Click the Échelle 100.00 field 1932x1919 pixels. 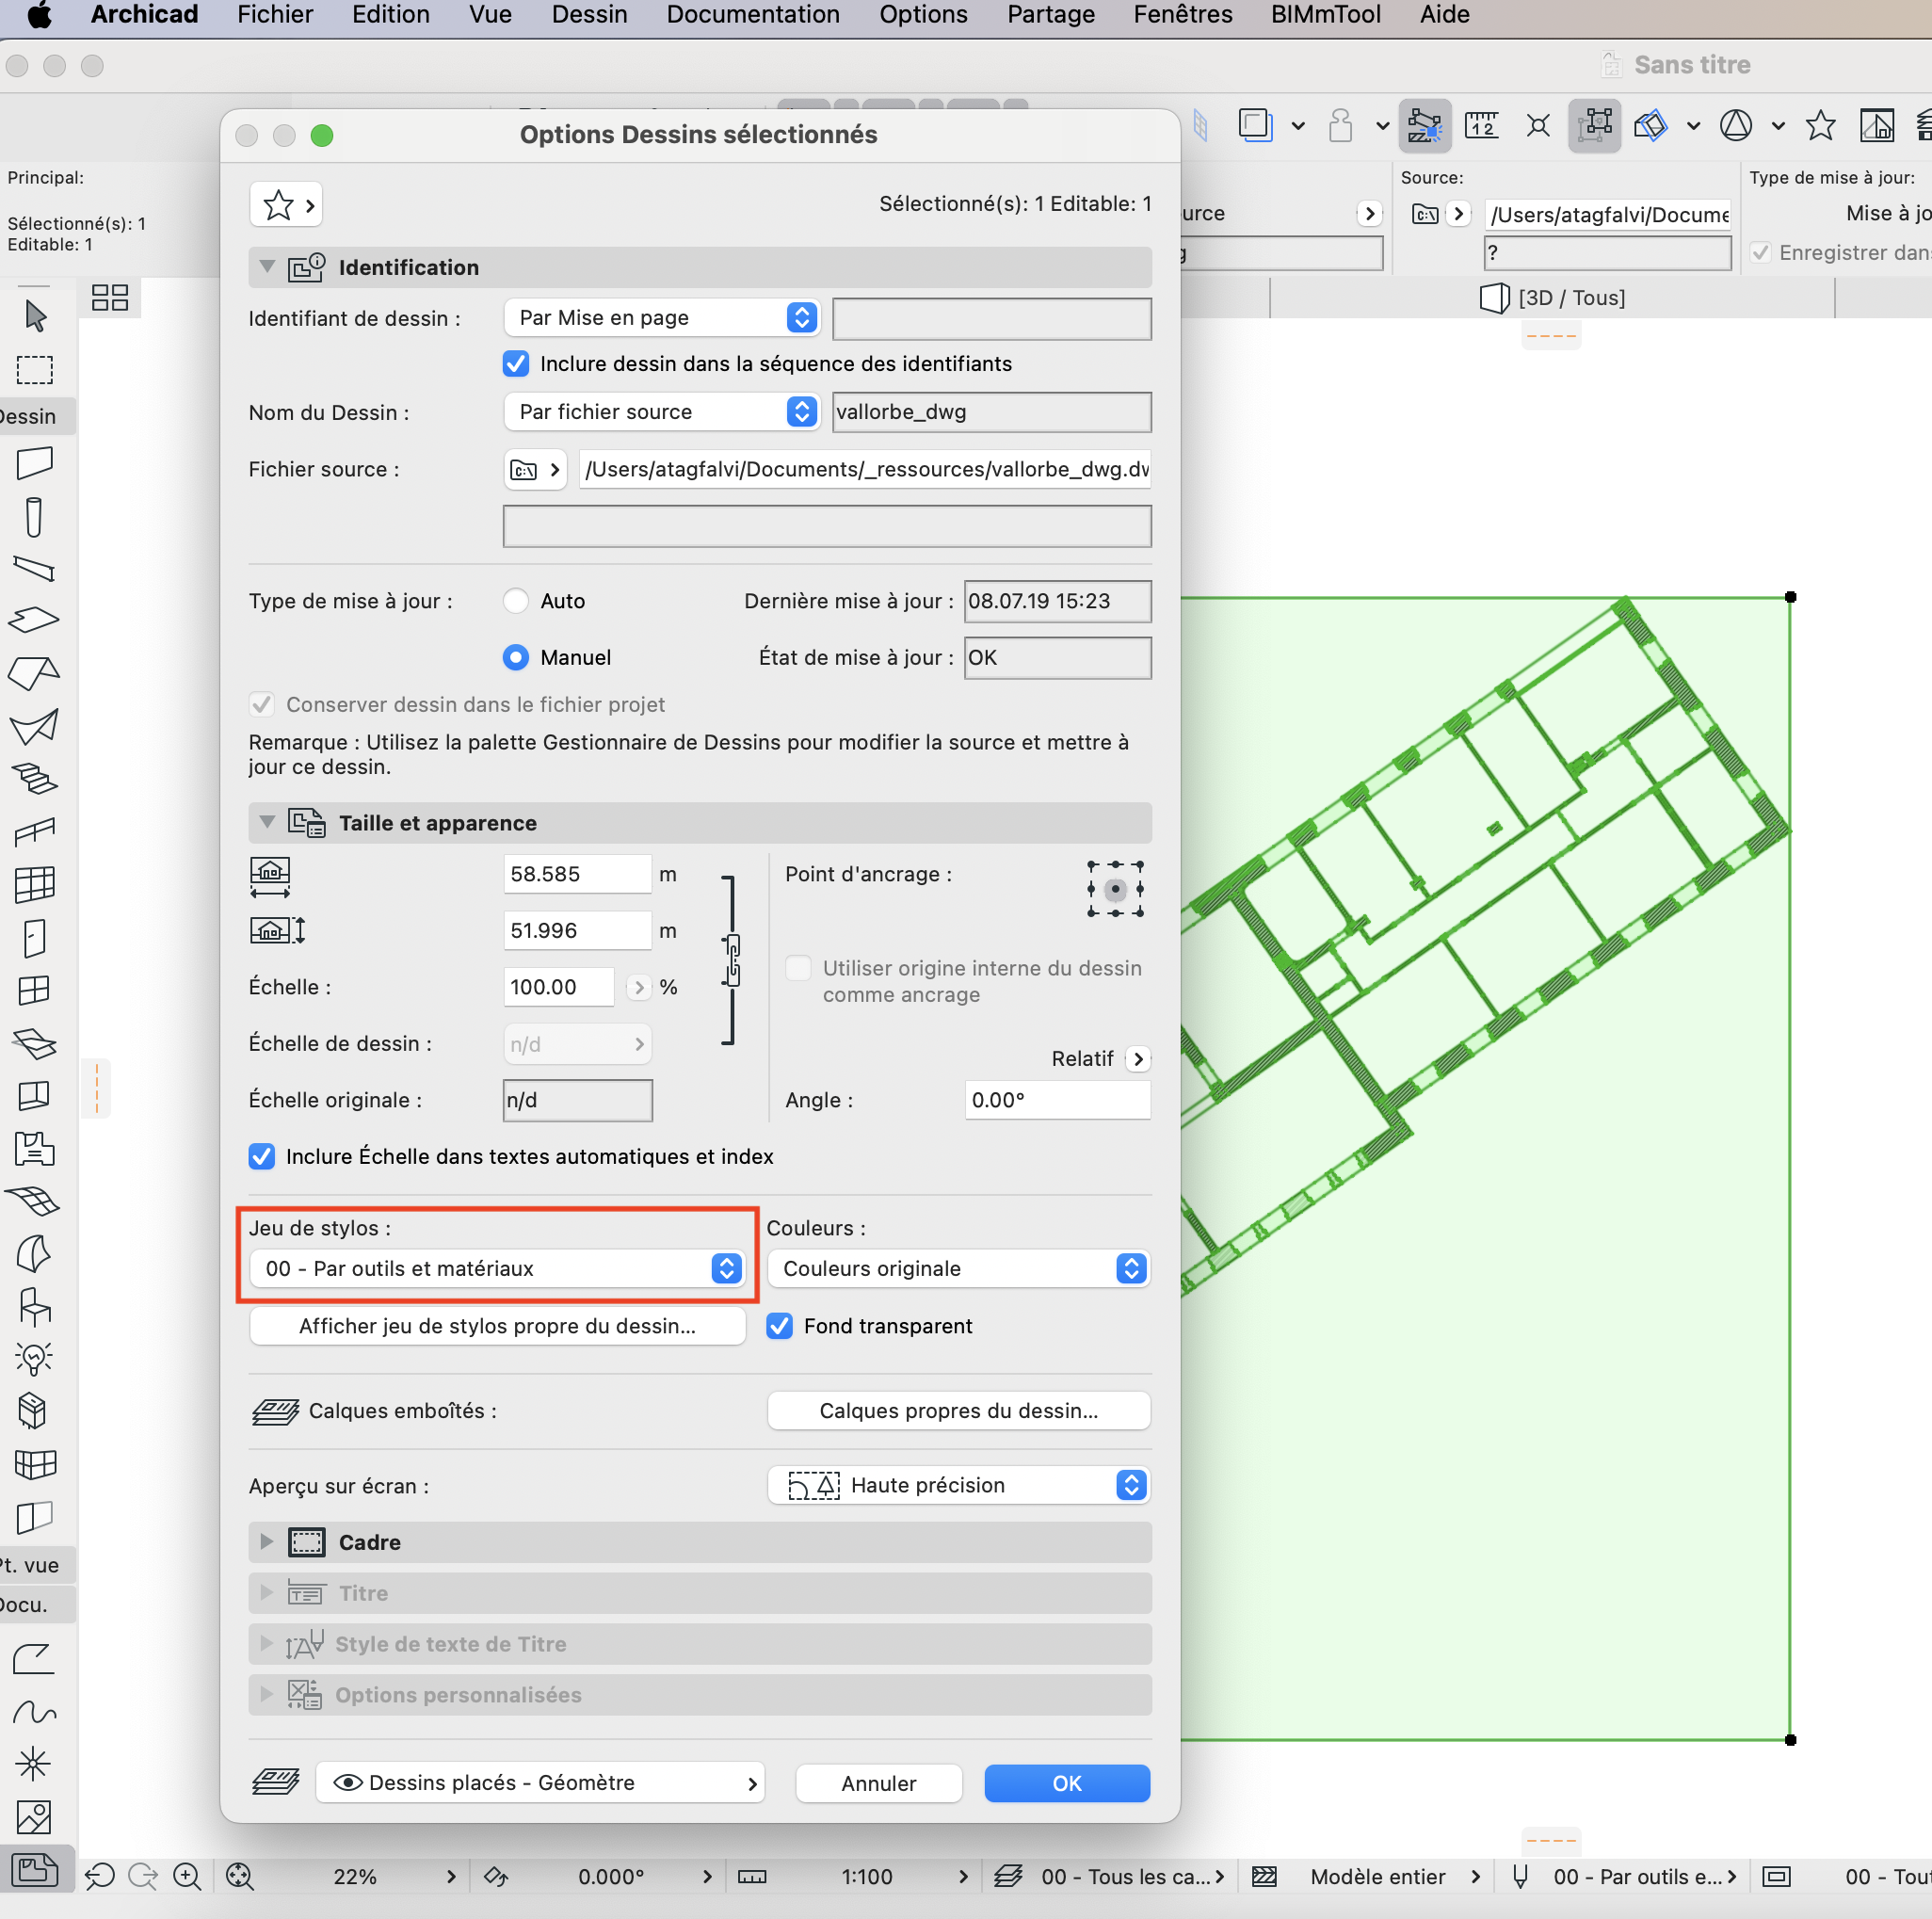pyautogui.click(x=558, y=987)
